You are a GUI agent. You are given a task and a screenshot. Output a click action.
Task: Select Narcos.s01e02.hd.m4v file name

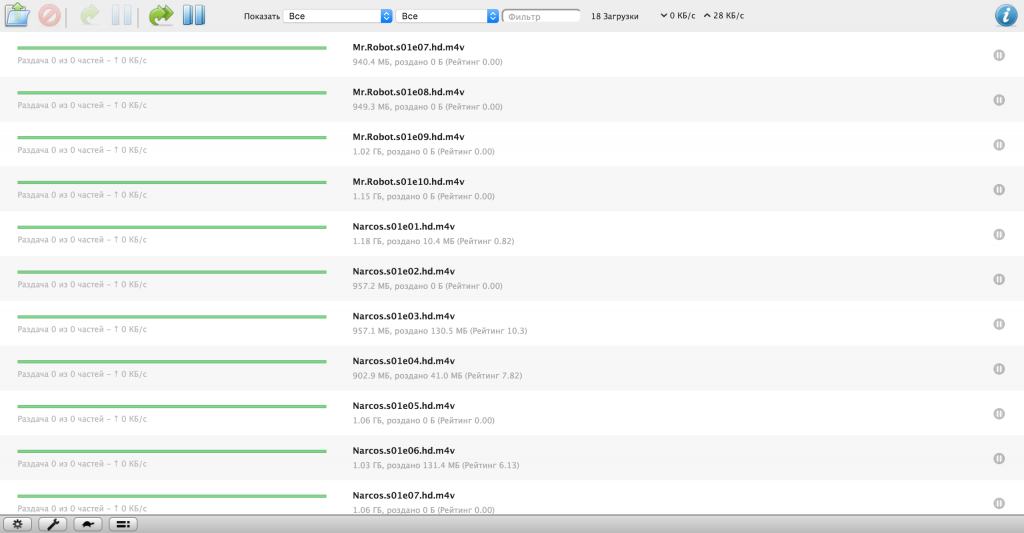coord(404,271)
